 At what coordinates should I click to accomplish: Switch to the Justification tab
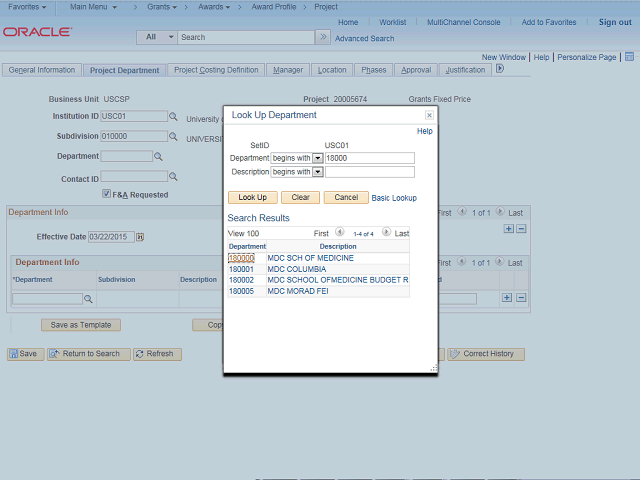(465, 70)
